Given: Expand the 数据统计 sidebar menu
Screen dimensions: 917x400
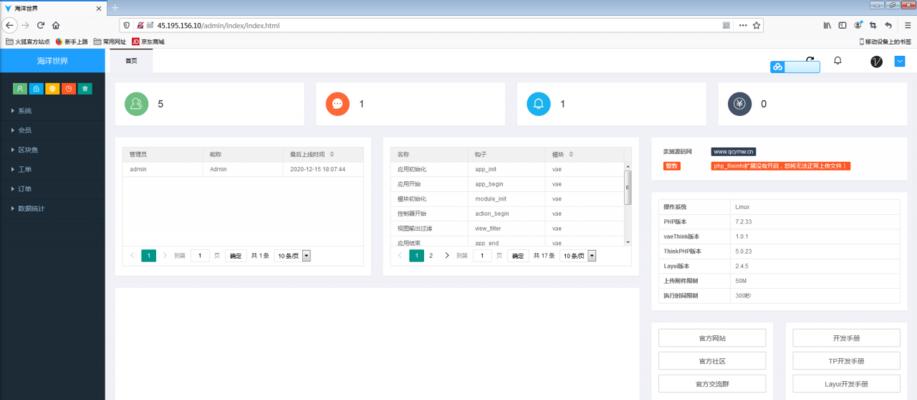Looking at the screenshot, I should coord(53,208).
